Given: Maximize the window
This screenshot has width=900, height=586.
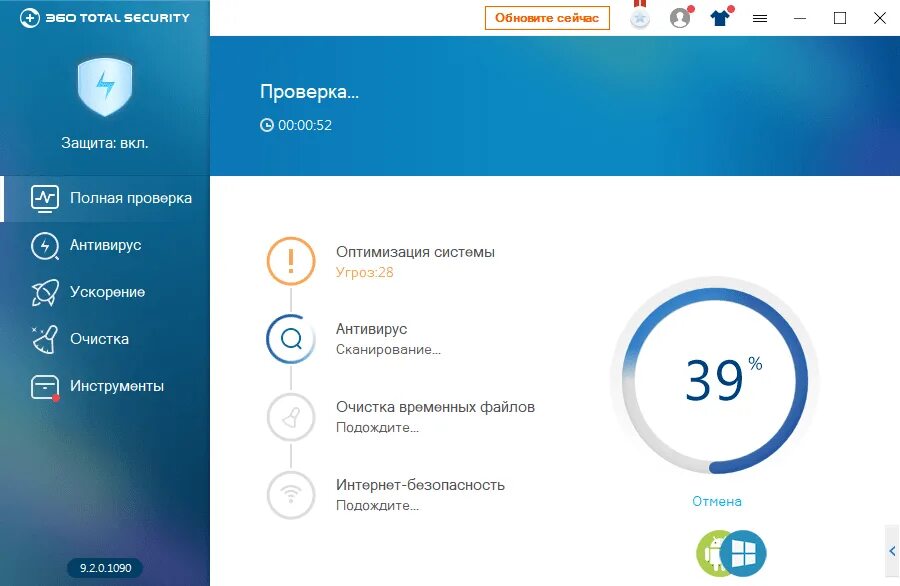Looking at the screenshot, I should (840, 18).
